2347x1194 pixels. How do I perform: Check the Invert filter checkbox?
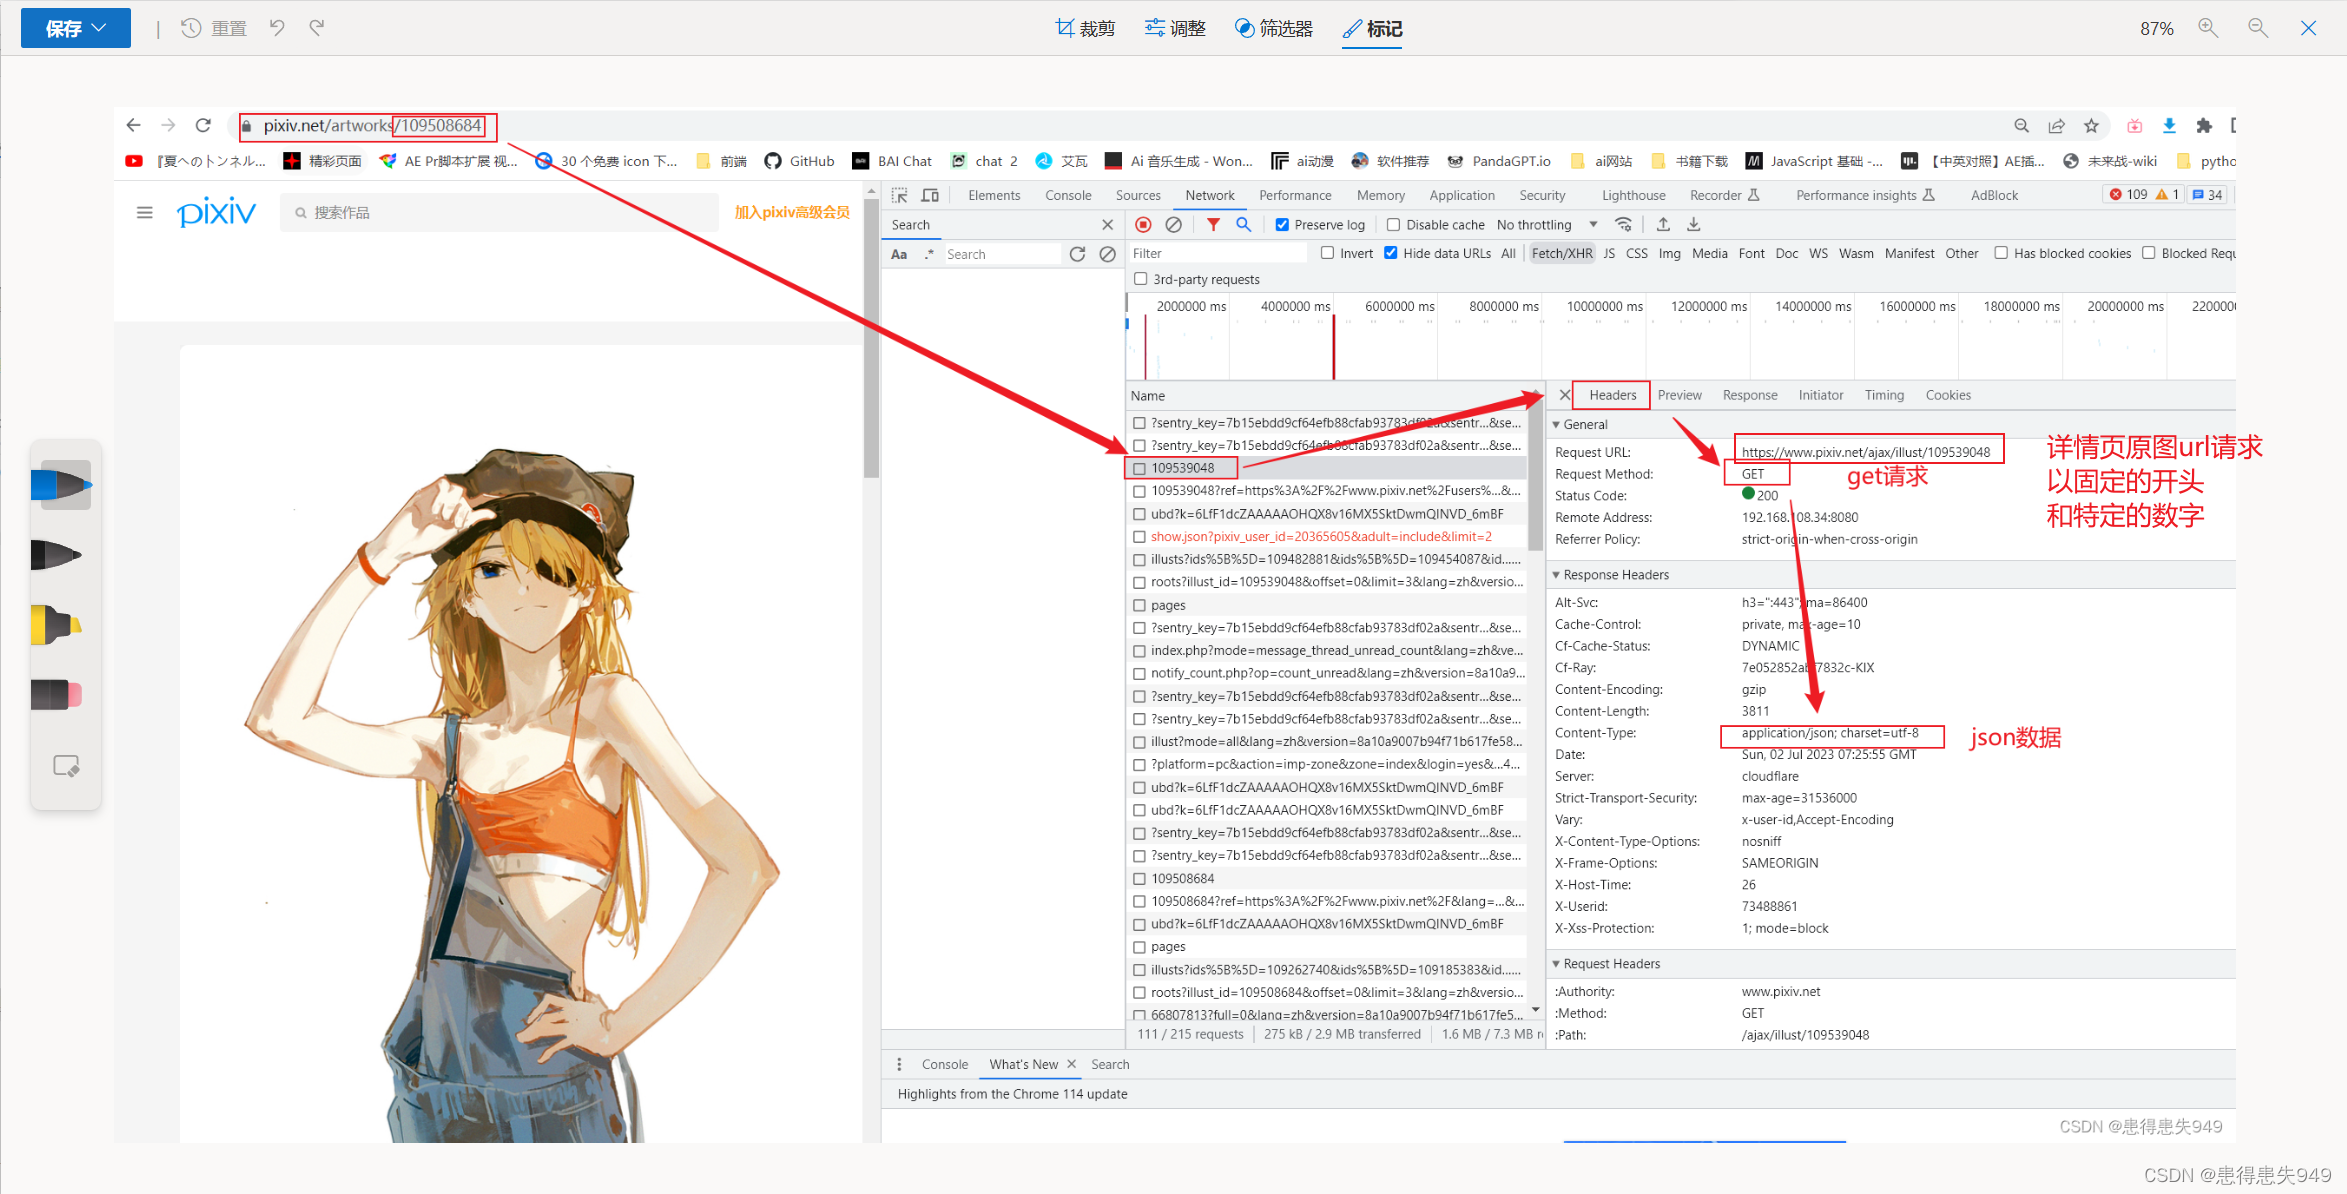[1328, 253]
